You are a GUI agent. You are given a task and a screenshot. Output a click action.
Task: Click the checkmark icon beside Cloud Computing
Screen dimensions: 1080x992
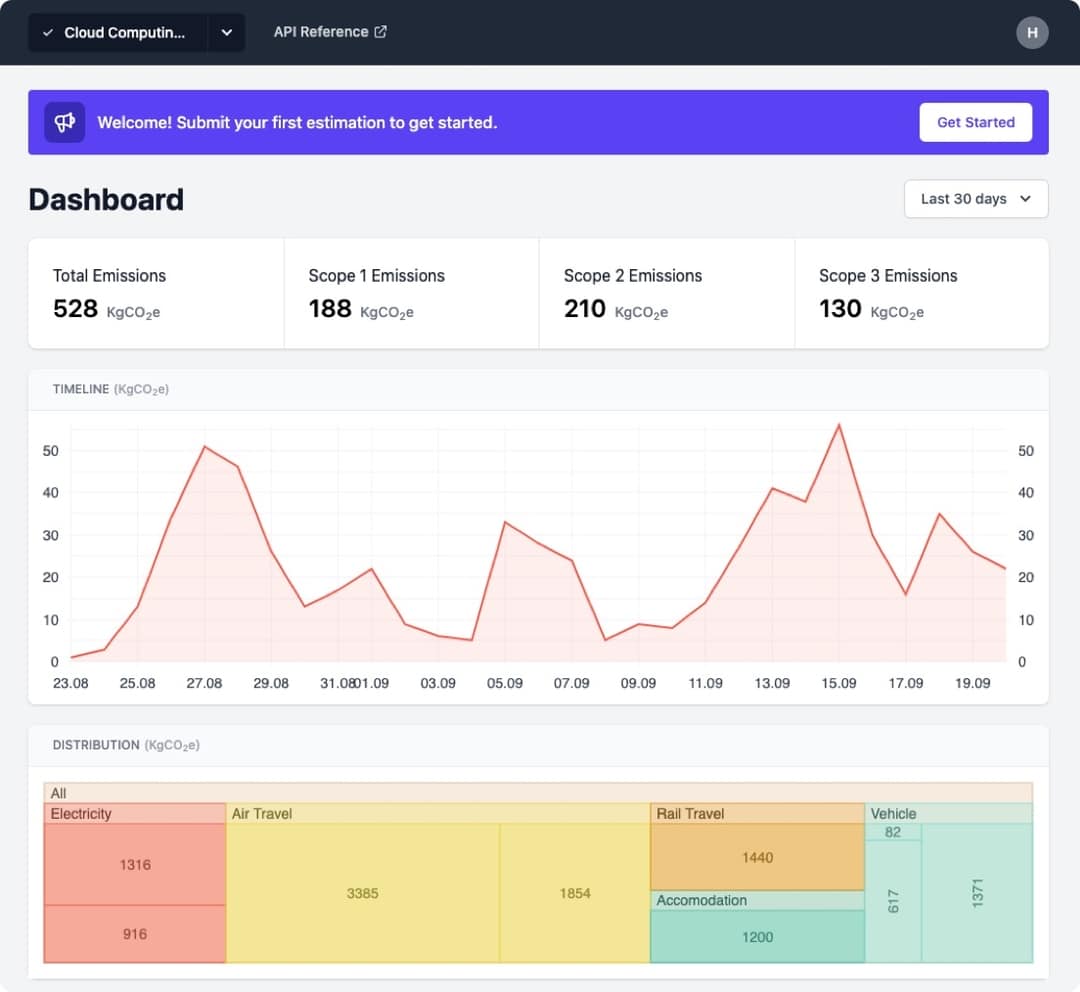[48, 33]
